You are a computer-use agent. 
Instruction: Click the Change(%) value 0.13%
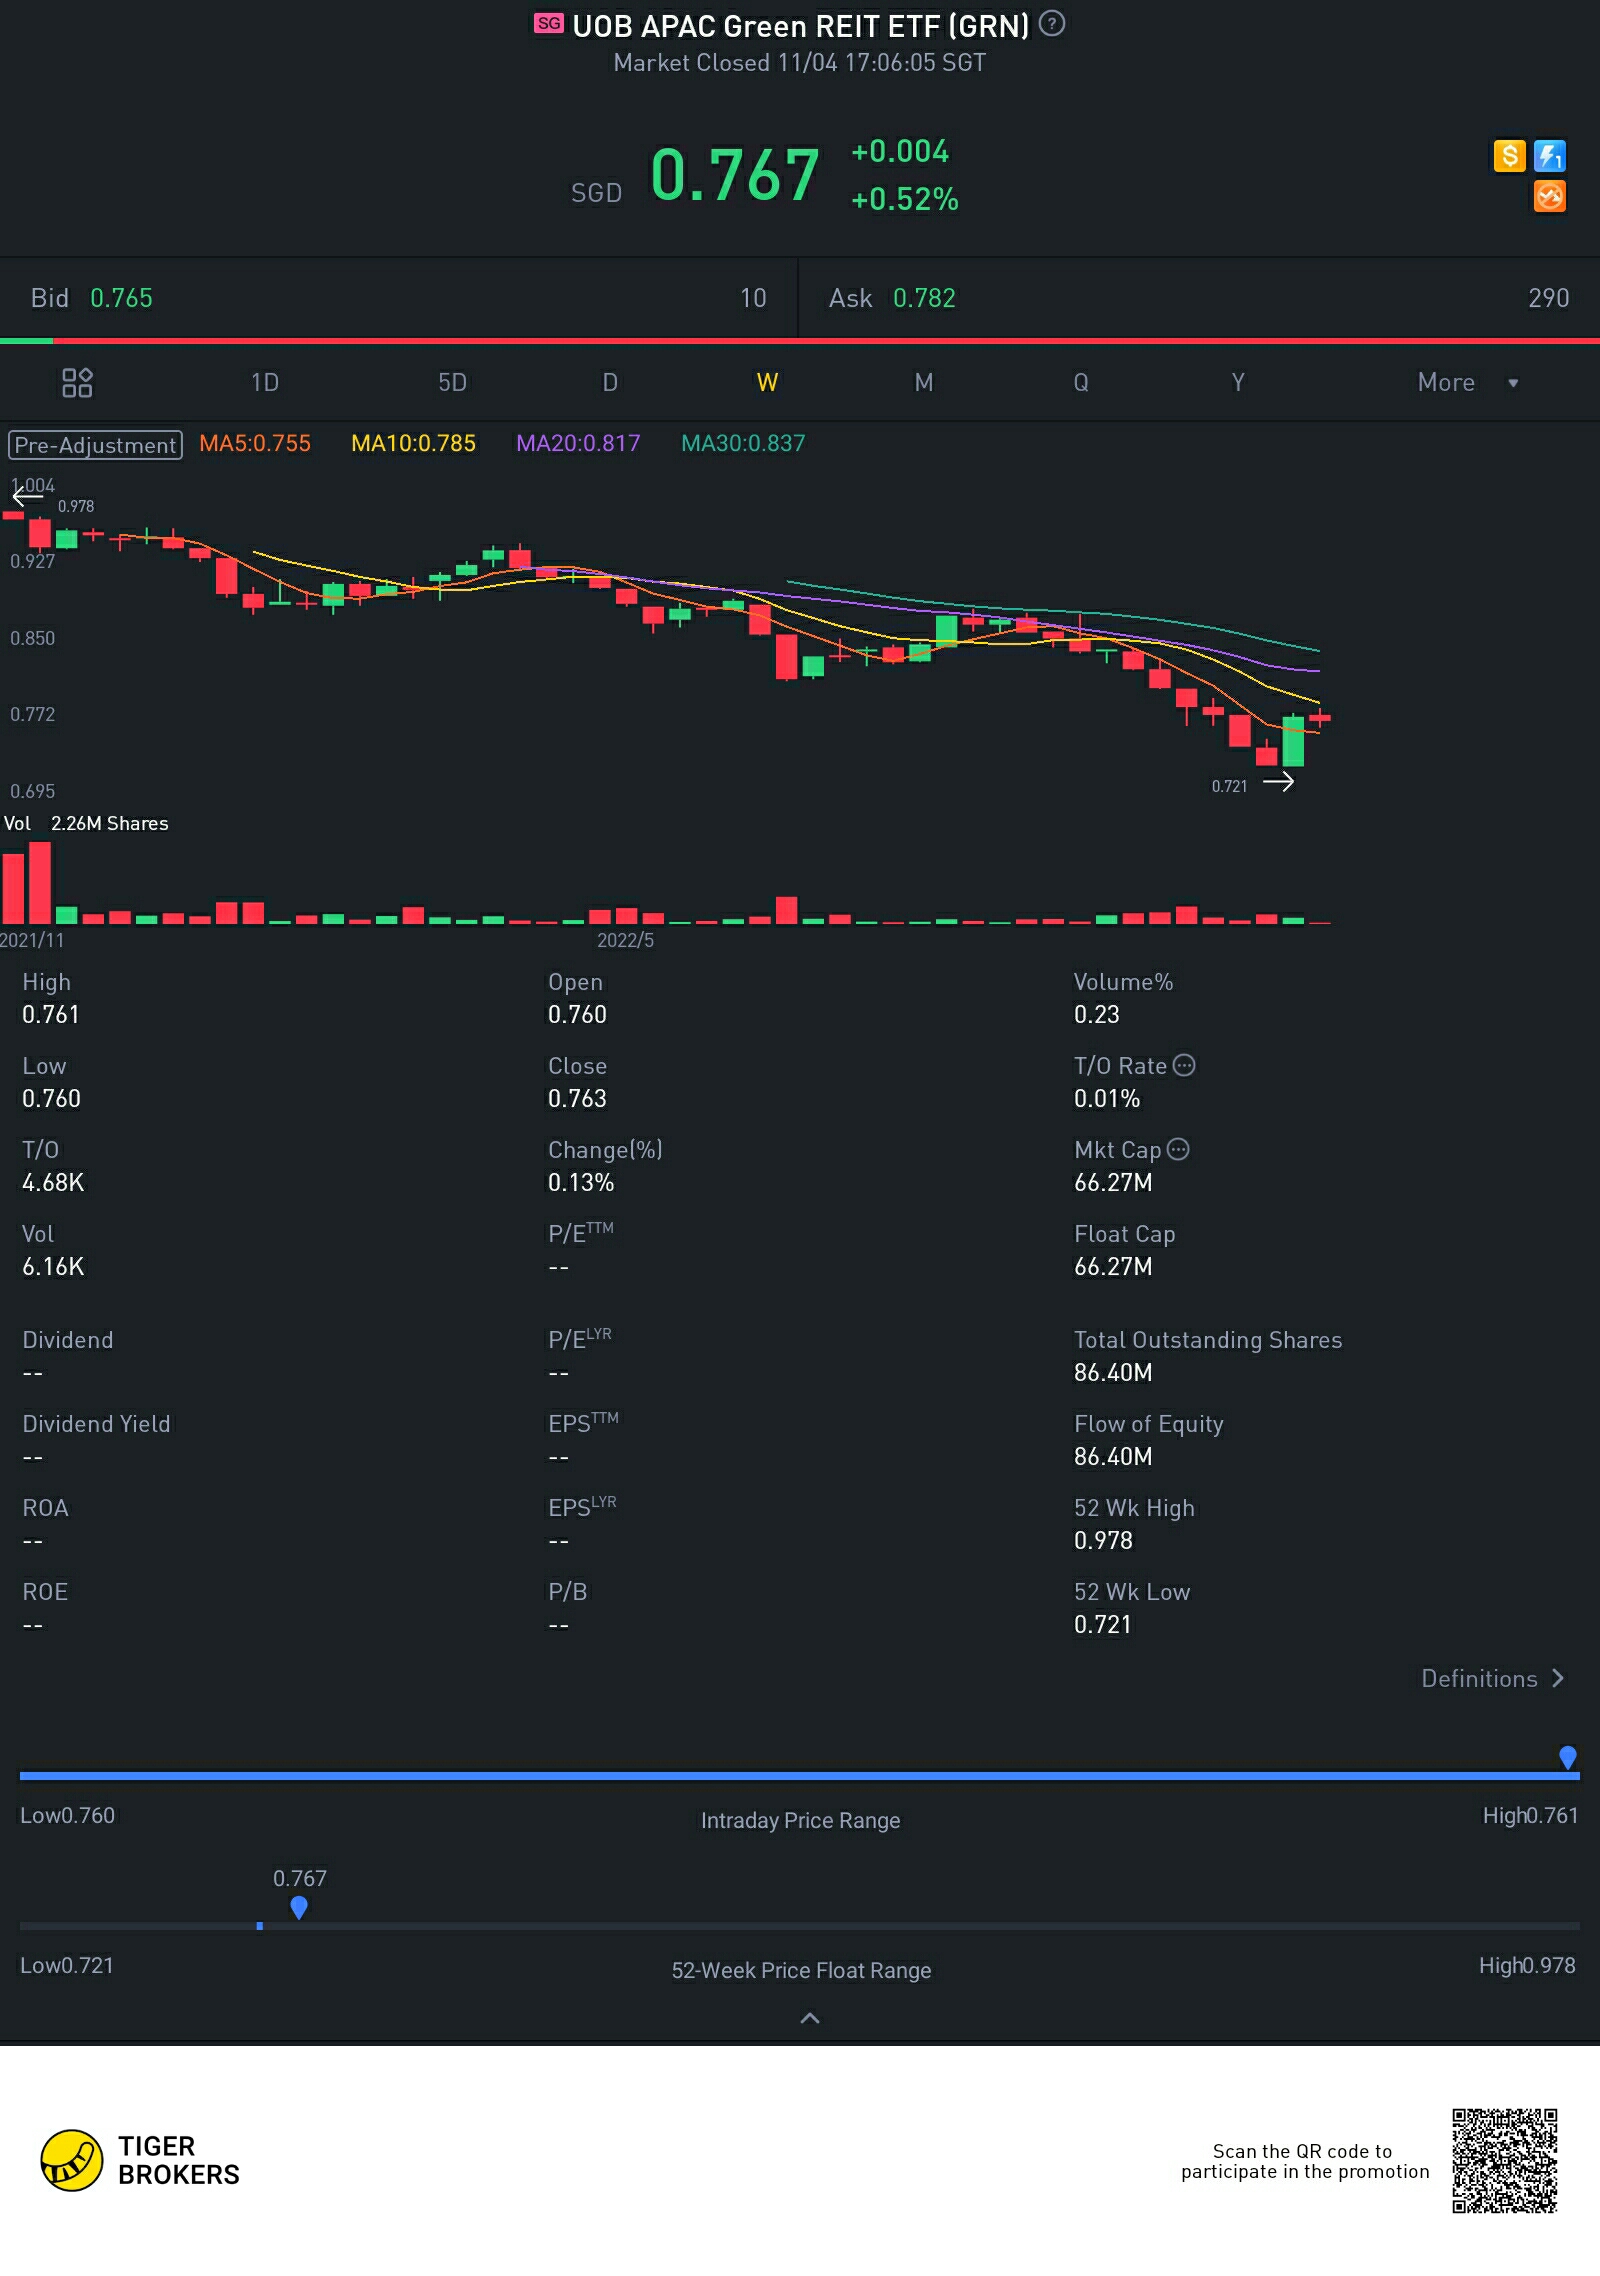[580, 1182]
